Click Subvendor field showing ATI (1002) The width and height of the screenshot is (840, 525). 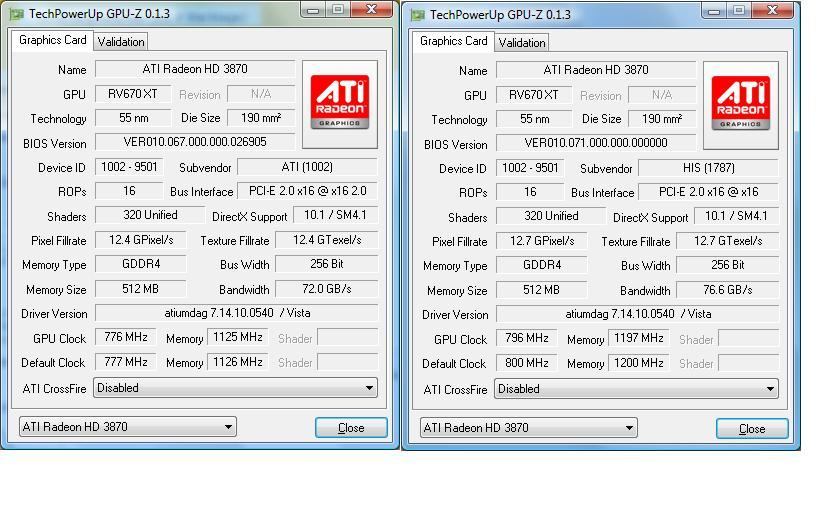click(x=307, y=167)
